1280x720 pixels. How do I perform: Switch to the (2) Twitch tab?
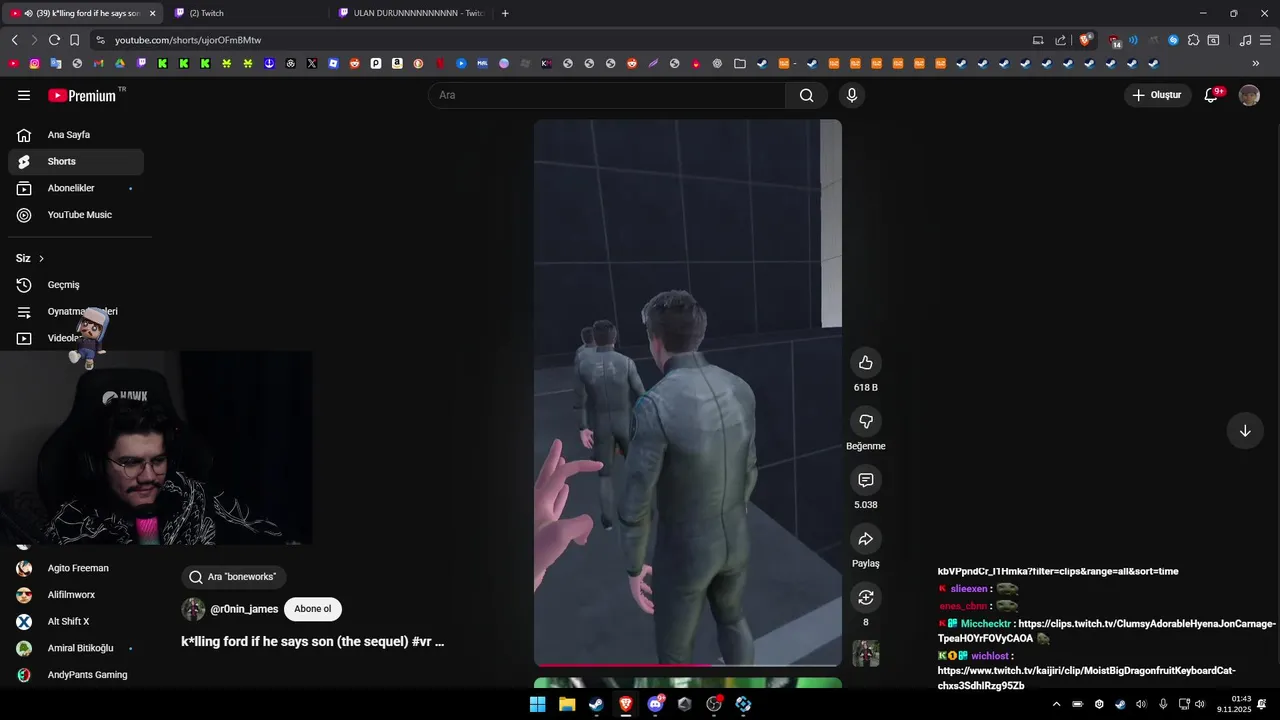pos(250,13)
